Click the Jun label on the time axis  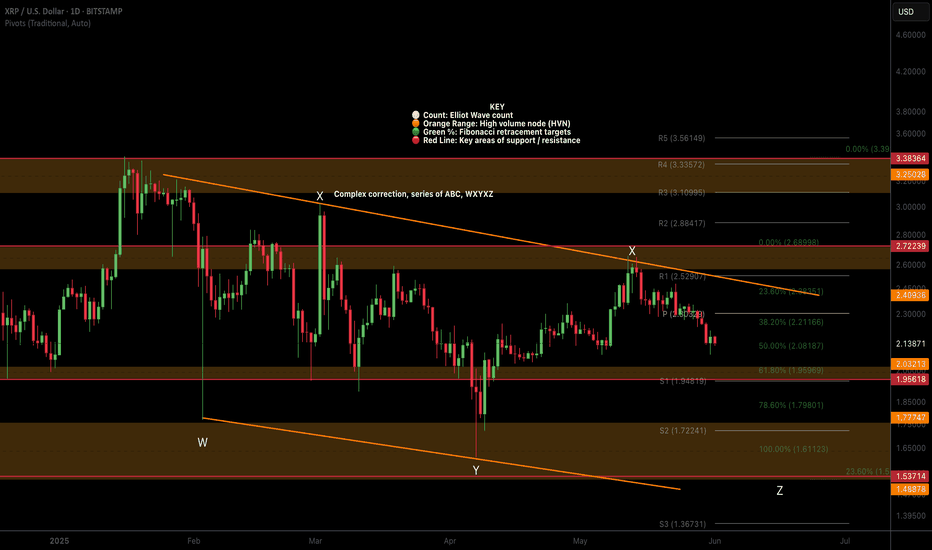click(715, 540)
